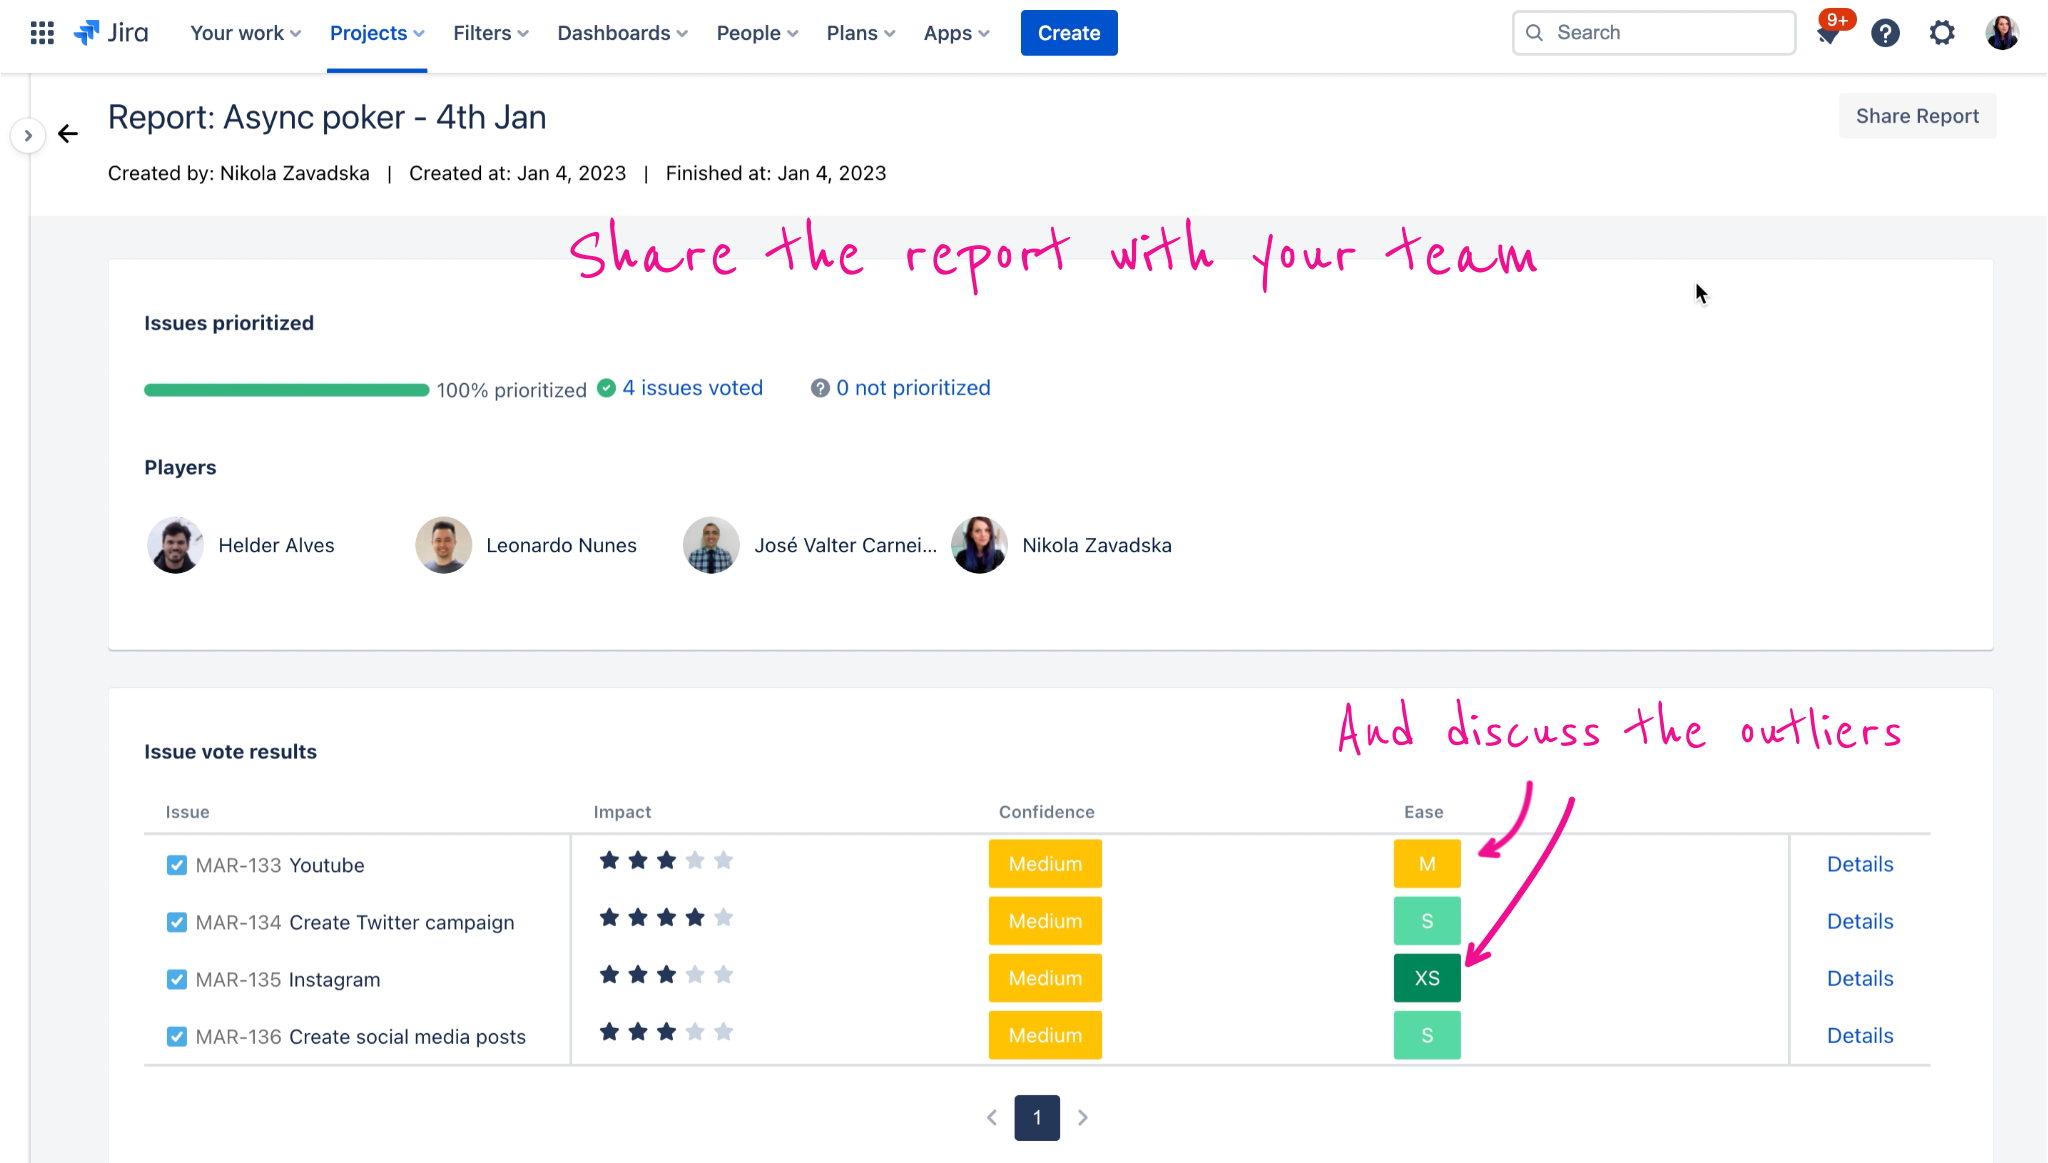
Task: Open the Your work menu
Action: click(243, 32)
